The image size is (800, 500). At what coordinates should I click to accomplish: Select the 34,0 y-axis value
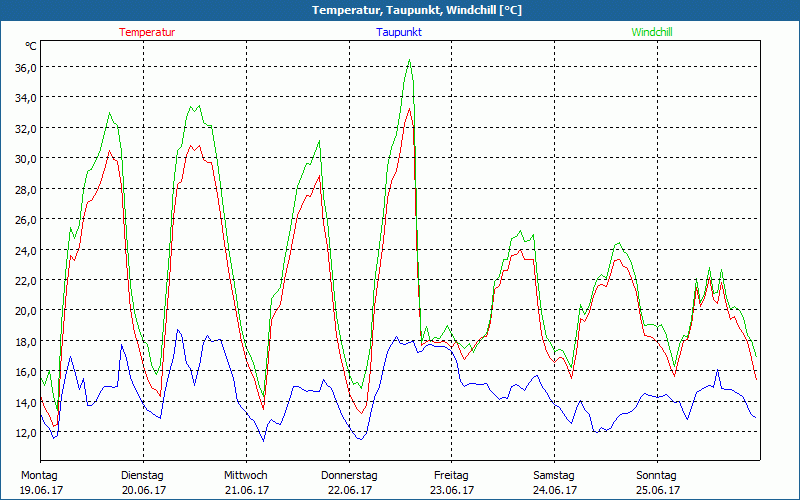[x=26, y=98]
